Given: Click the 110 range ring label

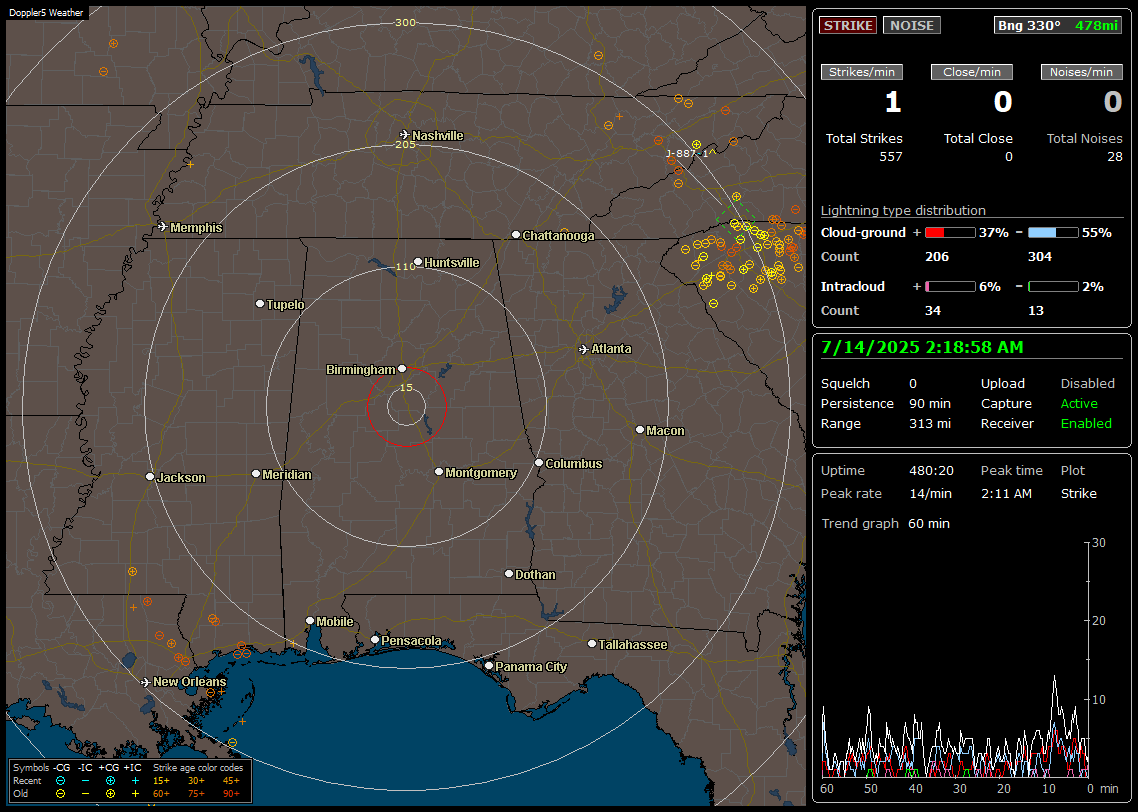Looking at the screenshot, I should pos(406,267).
